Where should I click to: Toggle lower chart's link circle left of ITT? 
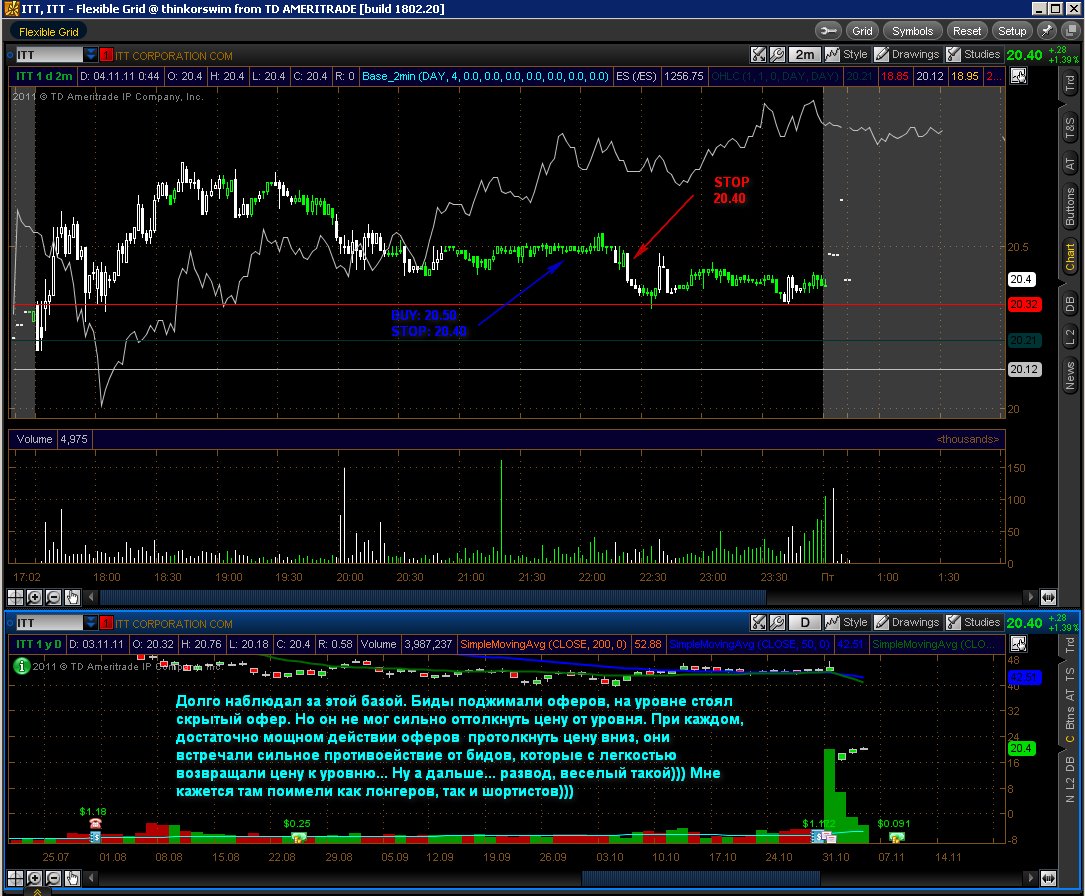point(10,623)
